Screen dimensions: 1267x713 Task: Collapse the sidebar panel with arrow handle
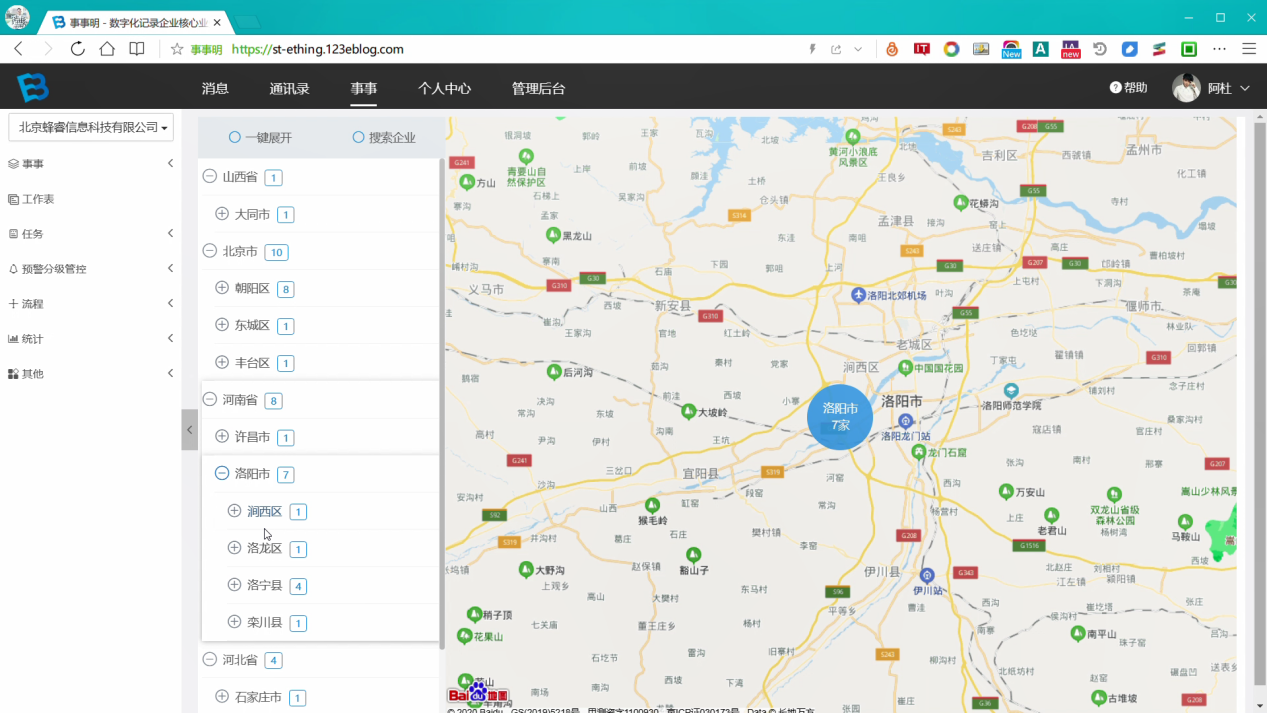pyautogui.click(x=189, y=430)
